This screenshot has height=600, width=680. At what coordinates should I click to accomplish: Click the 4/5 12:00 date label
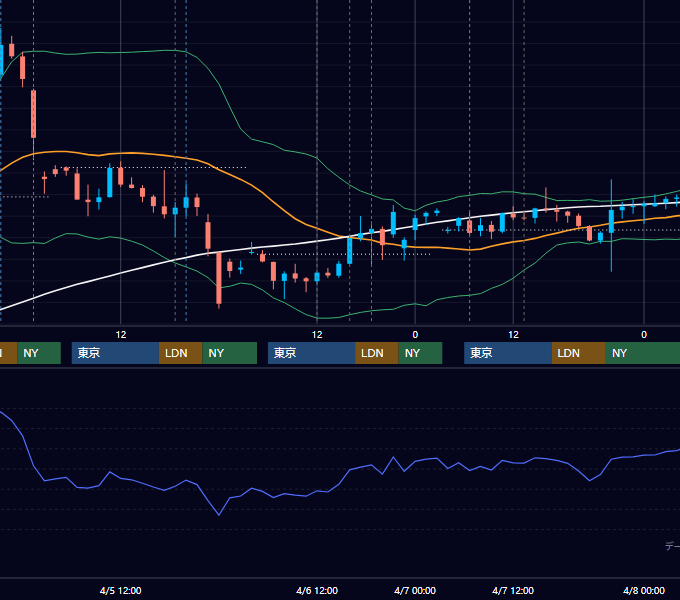pos(121,590)
